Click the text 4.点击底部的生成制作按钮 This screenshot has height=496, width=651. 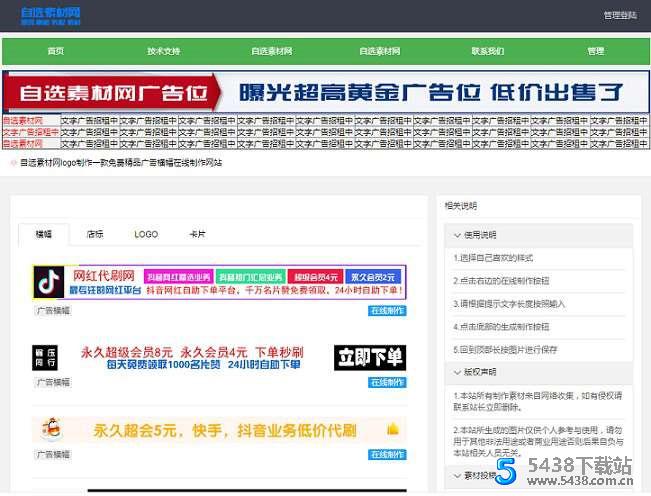coord(501,327)
